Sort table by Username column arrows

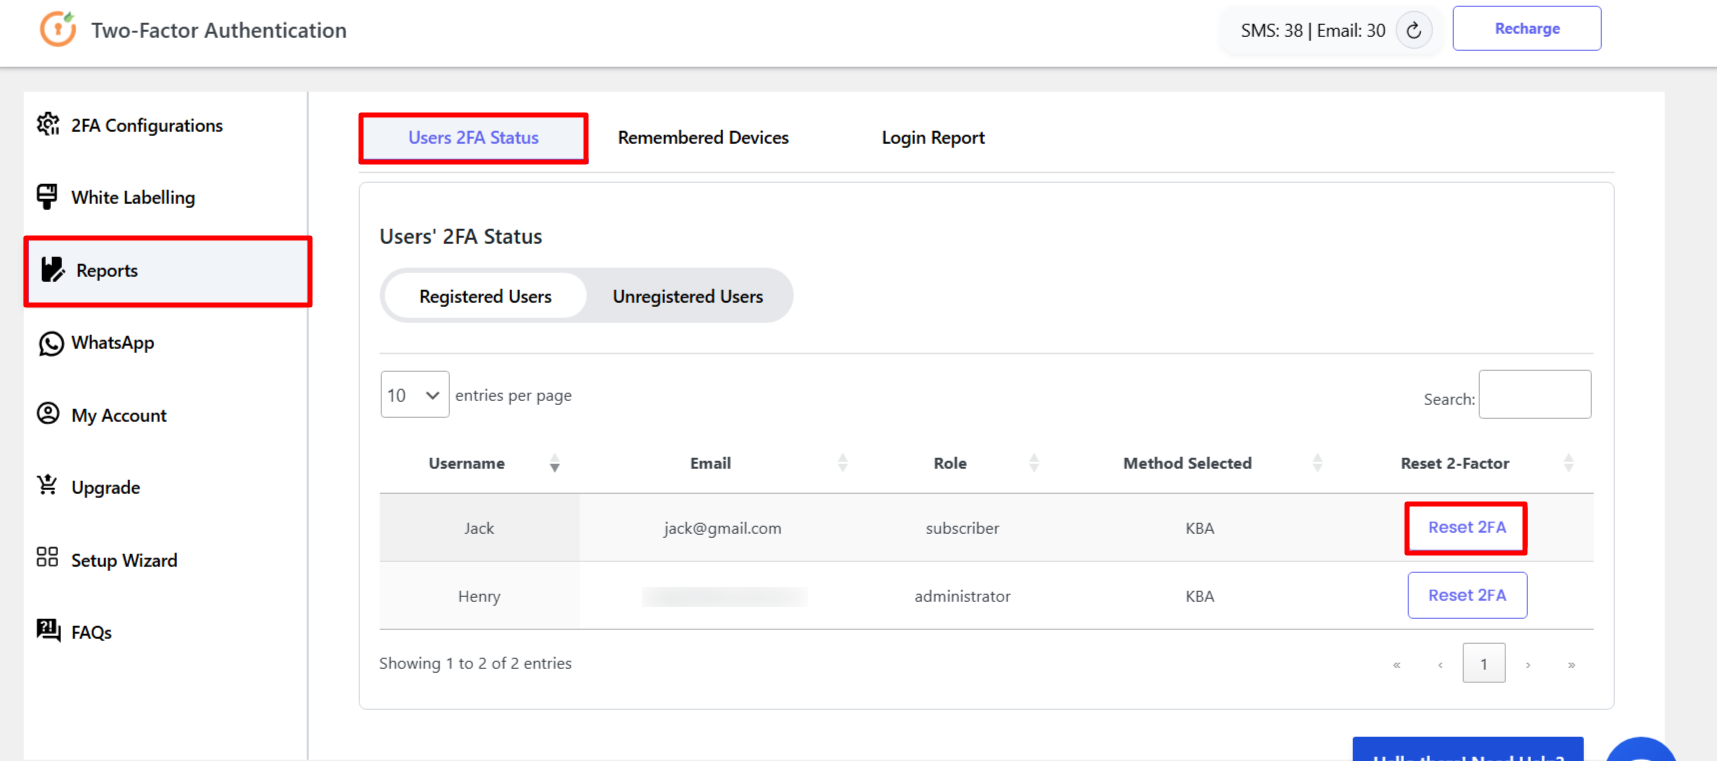coord(555,464)
